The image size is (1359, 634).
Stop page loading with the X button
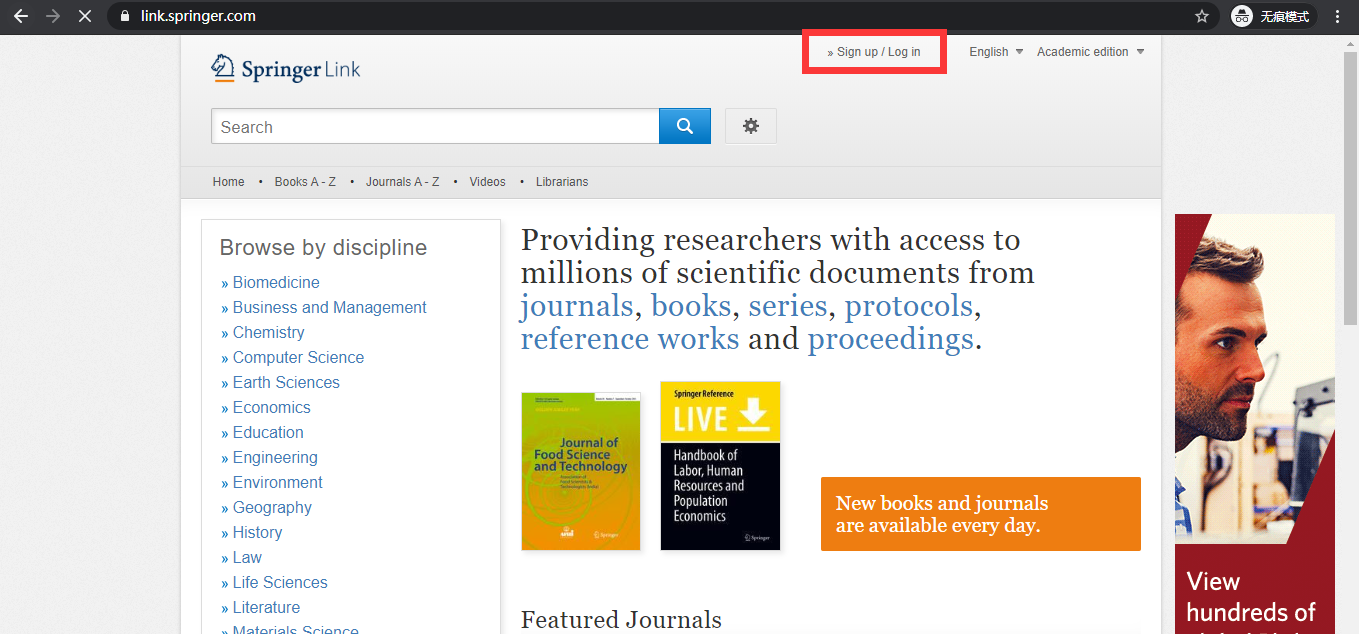(84, 16)
